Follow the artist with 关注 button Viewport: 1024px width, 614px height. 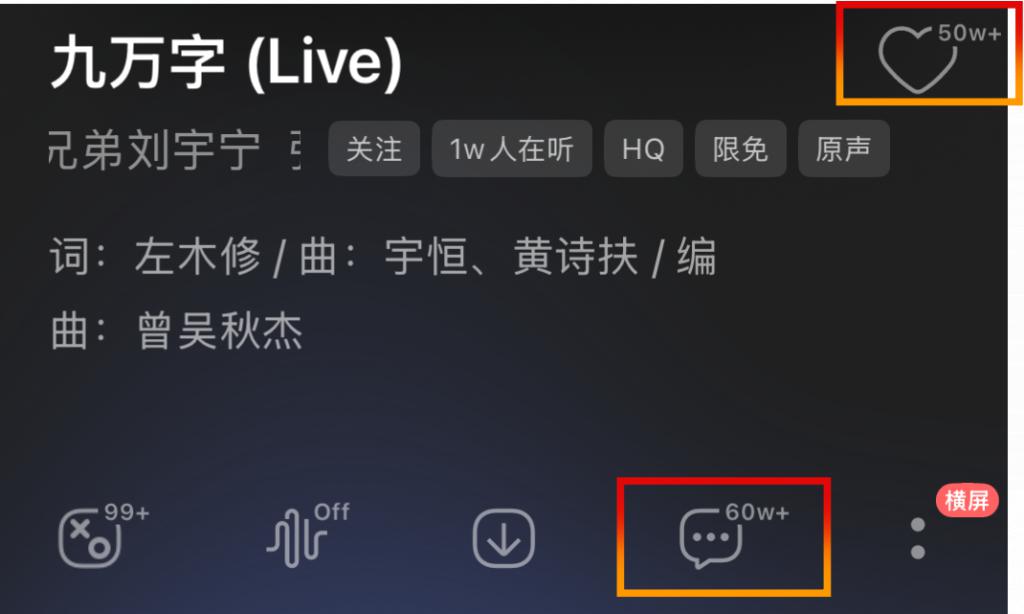(x=374, y=149)
